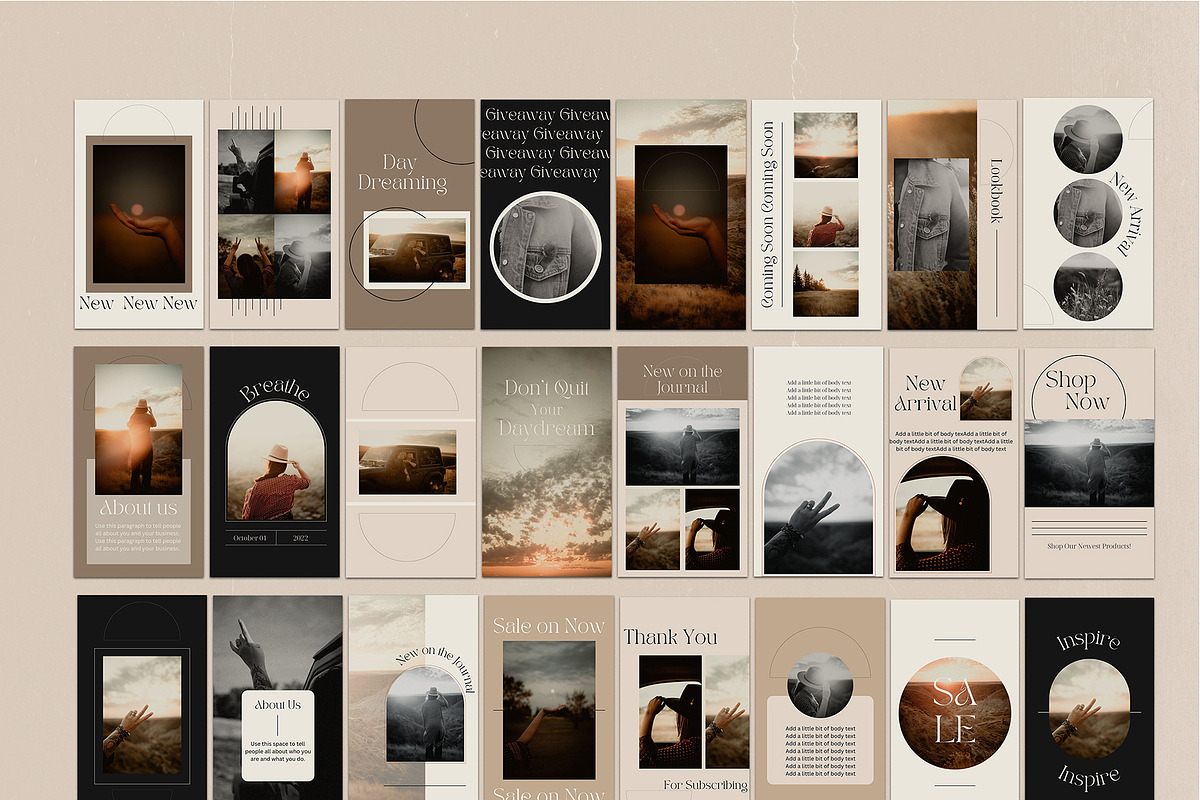1200x800 pixels.
Task: Click 'Use this space to tell people' paragraph
Action: click(x=278, y=753)
